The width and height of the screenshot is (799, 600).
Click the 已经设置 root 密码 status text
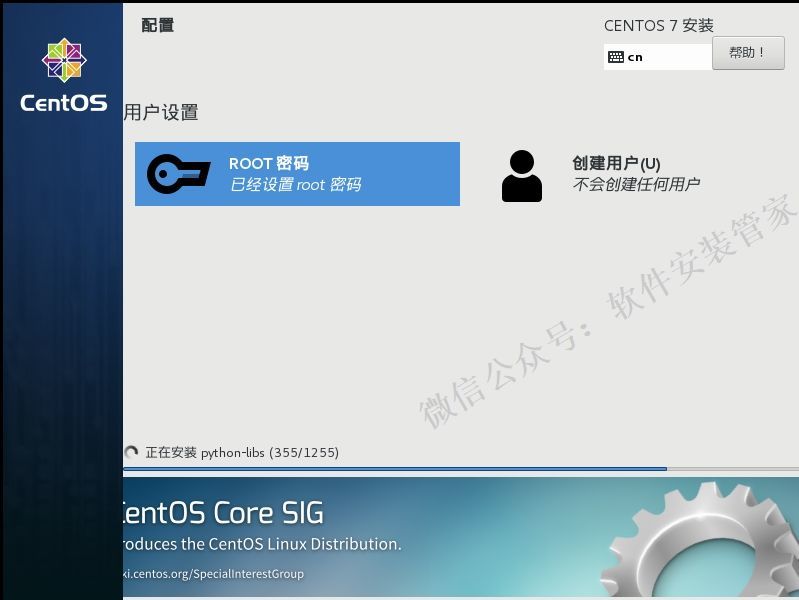coord(296,185)
